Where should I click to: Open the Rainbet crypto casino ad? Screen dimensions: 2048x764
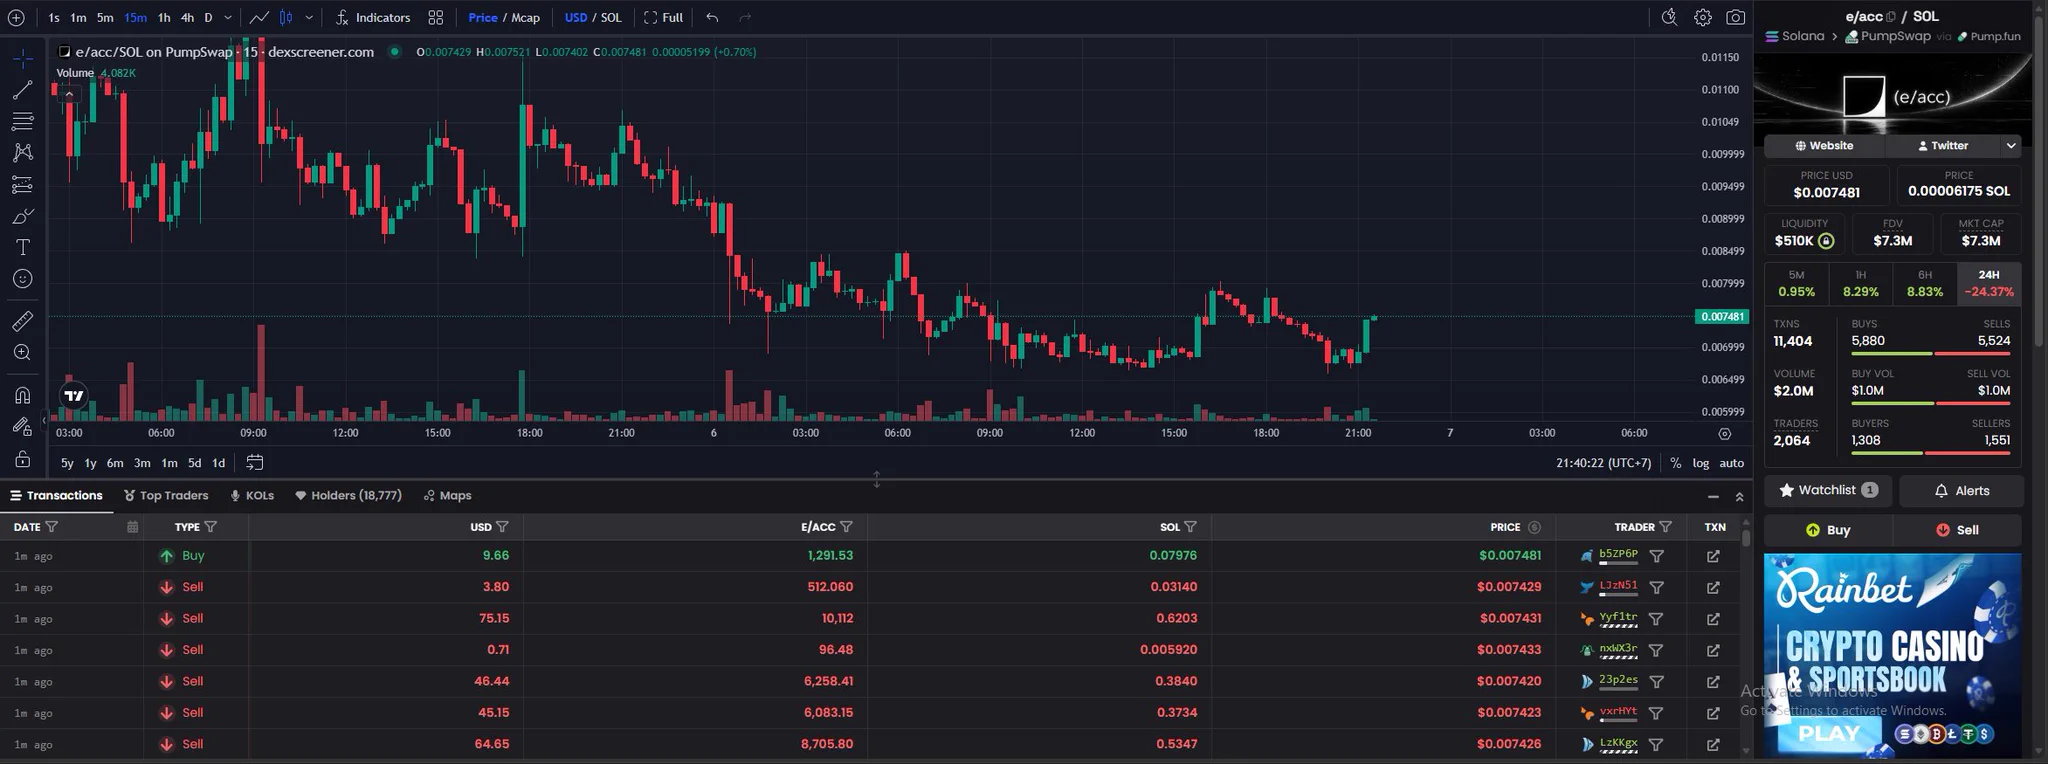(x=1892, y=655)
